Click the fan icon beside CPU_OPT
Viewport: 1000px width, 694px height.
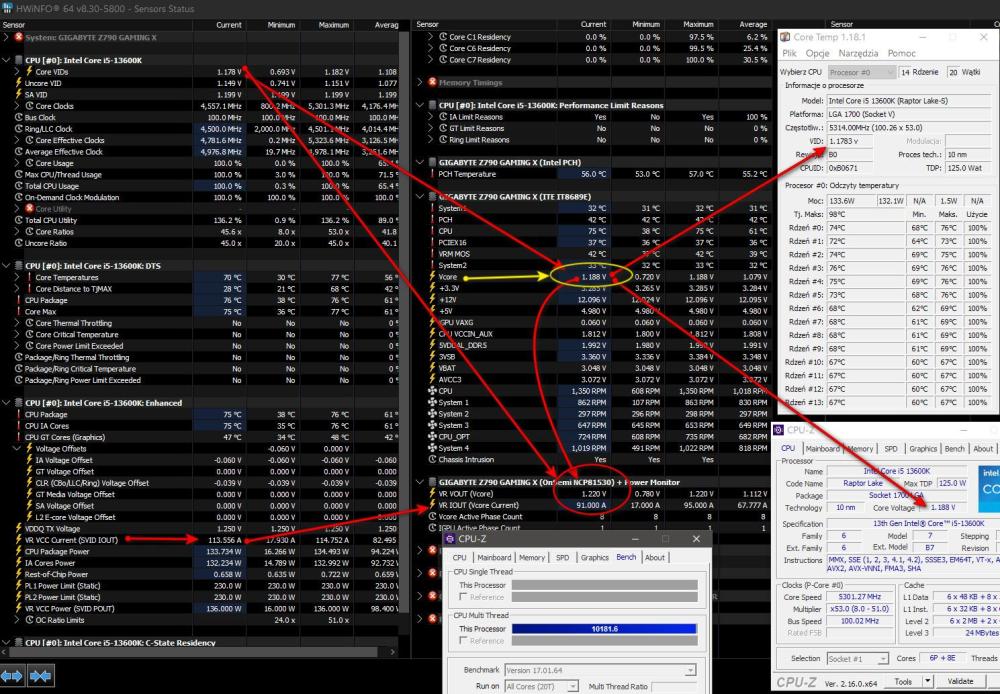point(432,437)
